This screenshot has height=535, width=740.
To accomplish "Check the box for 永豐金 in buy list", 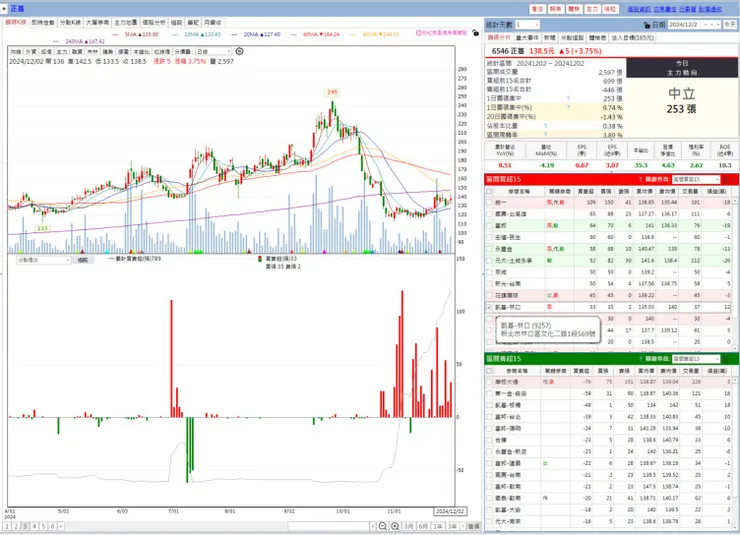I will coord(489,249).
